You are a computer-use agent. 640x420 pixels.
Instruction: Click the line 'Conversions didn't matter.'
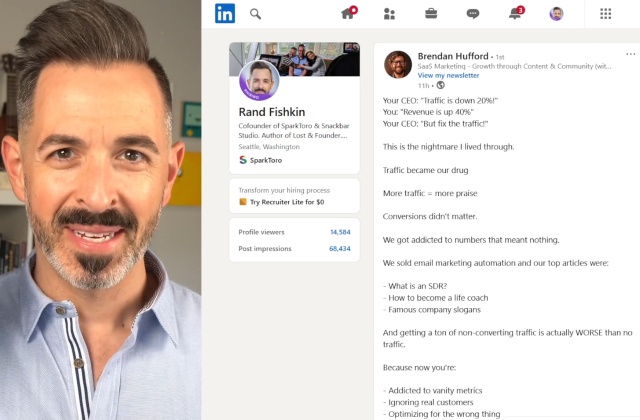click(x=430, y=216)
